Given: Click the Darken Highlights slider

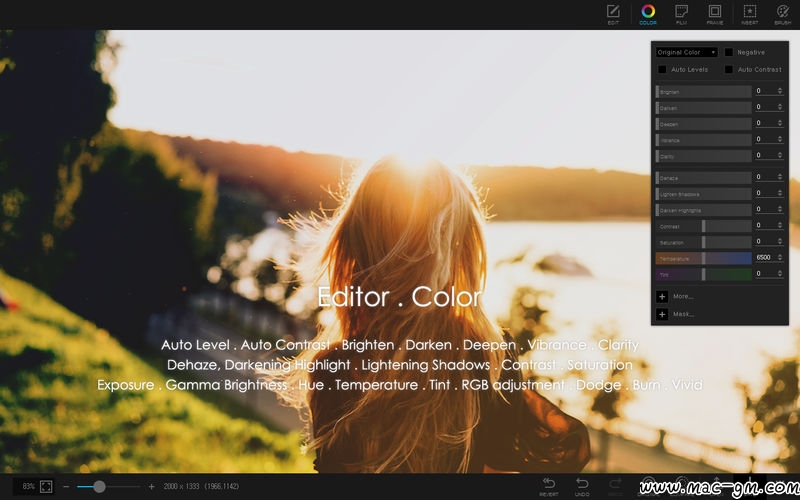Looking at the screenshot, I should [x=703, y=210].
